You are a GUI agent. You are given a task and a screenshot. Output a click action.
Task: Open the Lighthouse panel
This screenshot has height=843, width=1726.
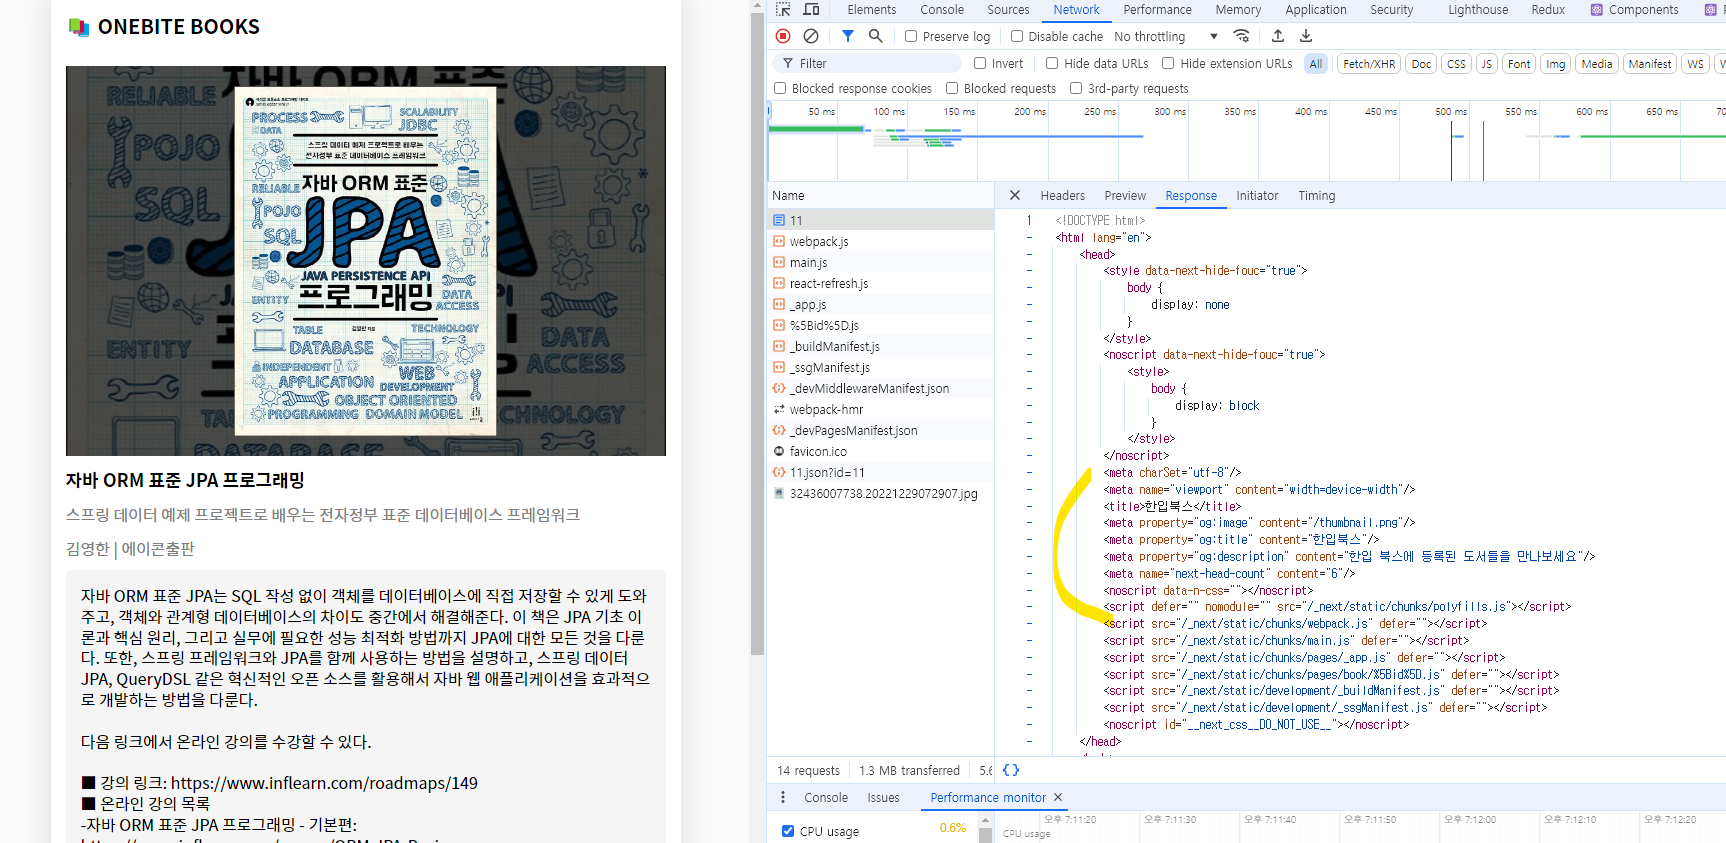click(1478, 10)
